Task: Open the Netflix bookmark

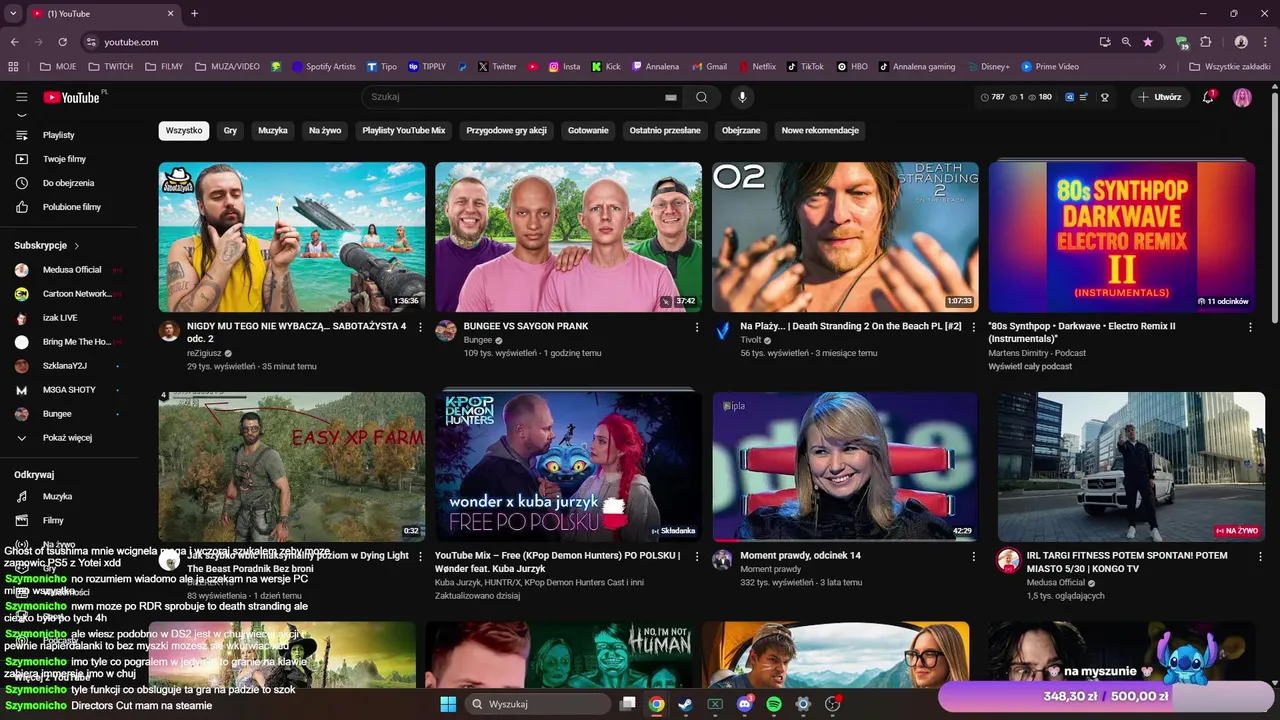Action: [x=757, y=67]
